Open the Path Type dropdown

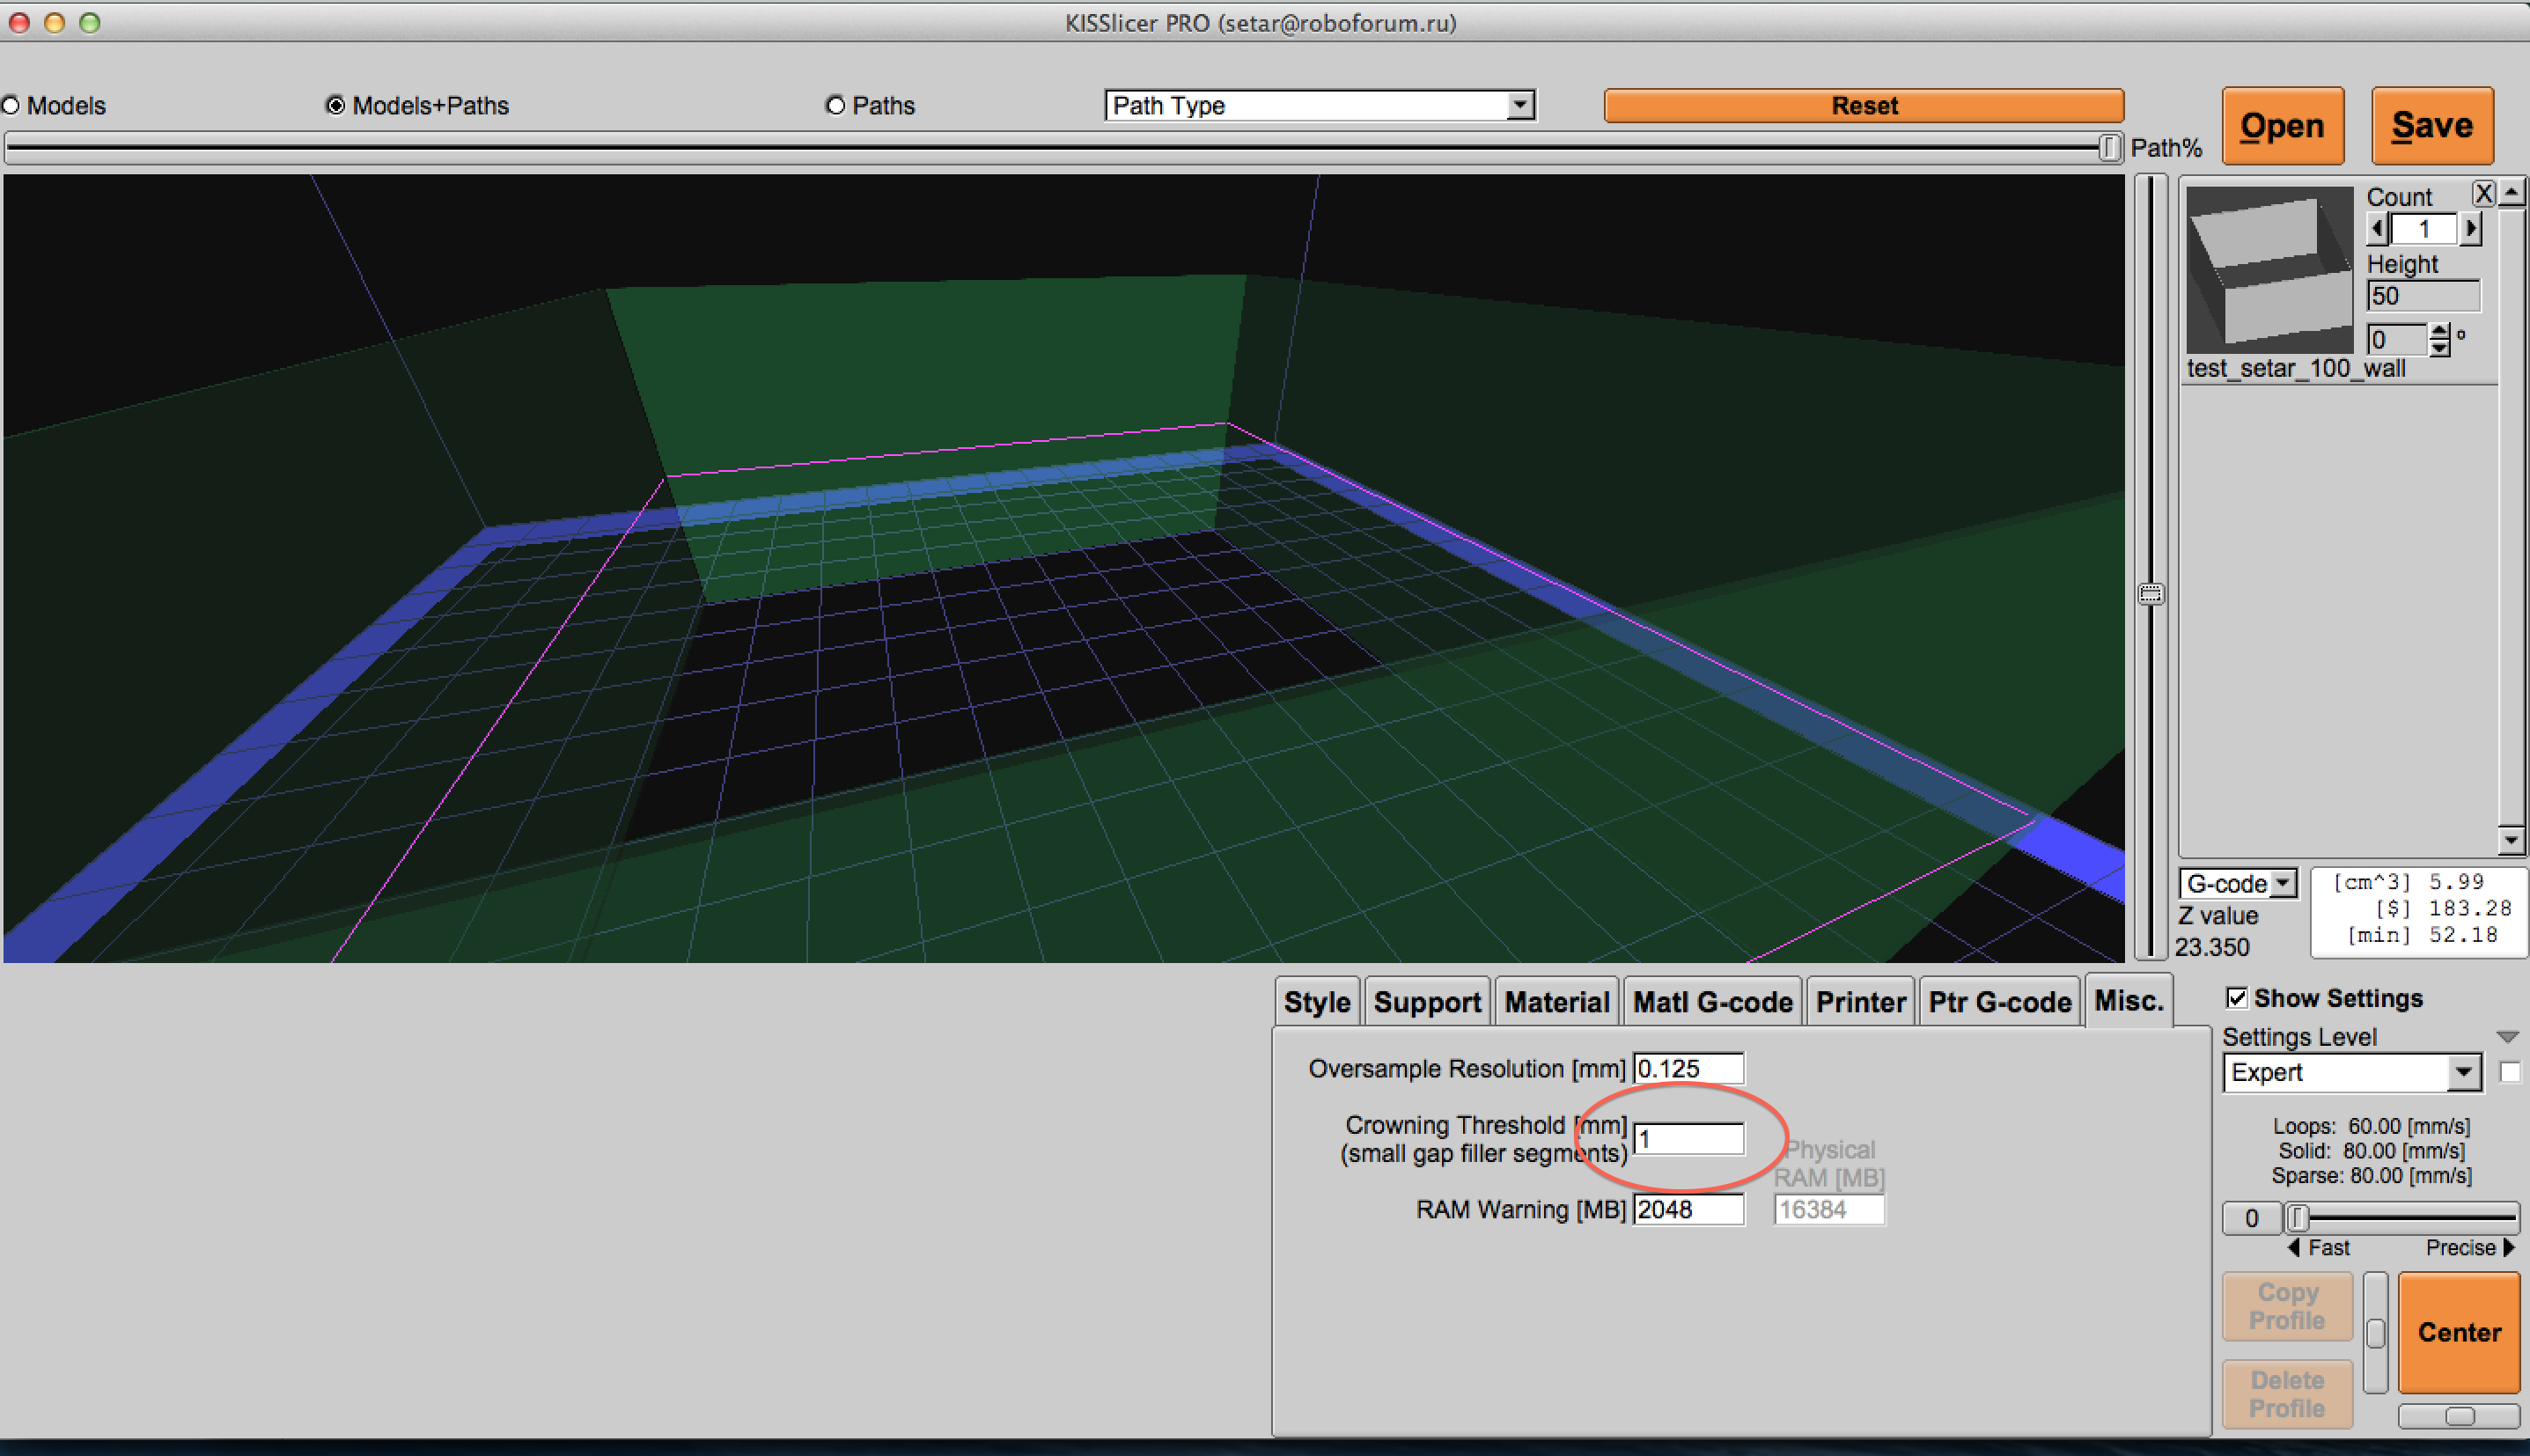coord(1519,105)
